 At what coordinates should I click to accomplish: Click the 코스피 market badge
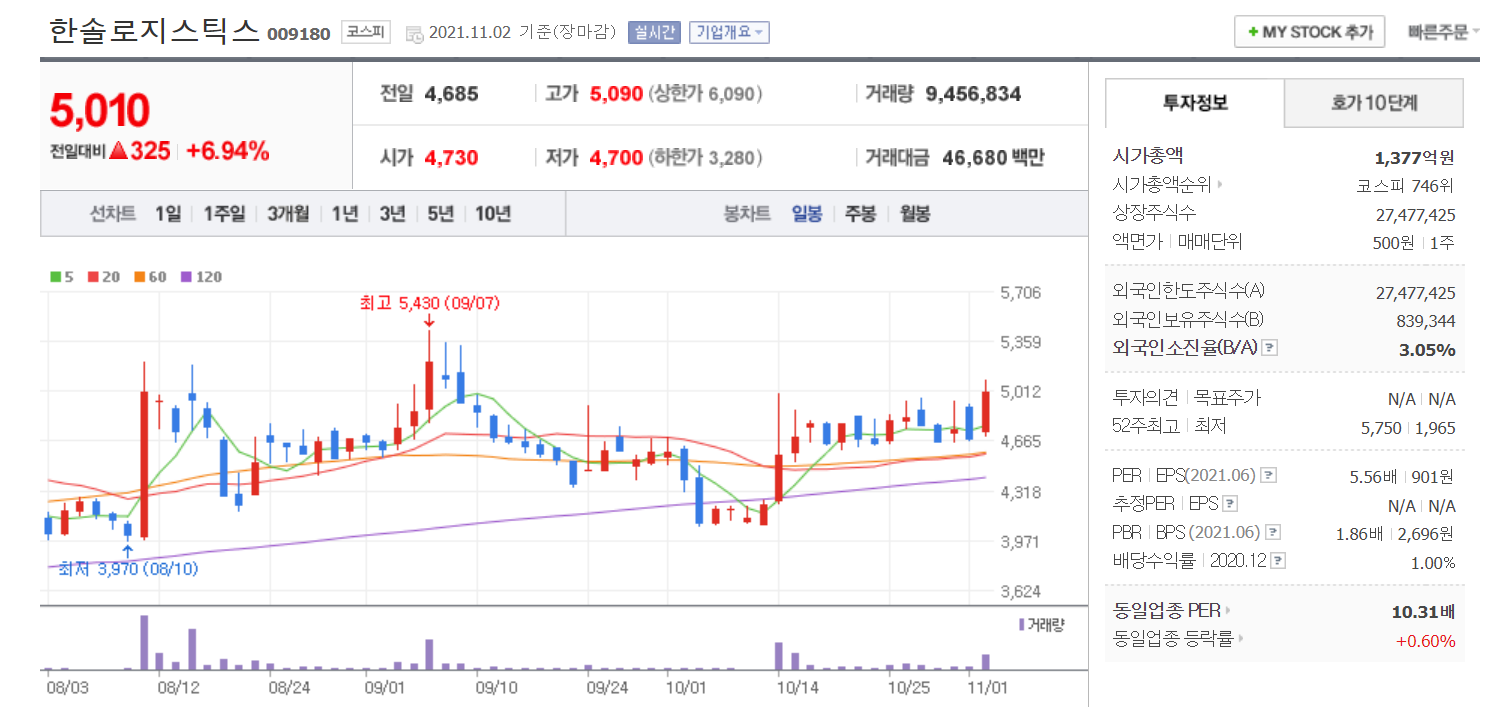pyautogui.click(x=367, y=32)
